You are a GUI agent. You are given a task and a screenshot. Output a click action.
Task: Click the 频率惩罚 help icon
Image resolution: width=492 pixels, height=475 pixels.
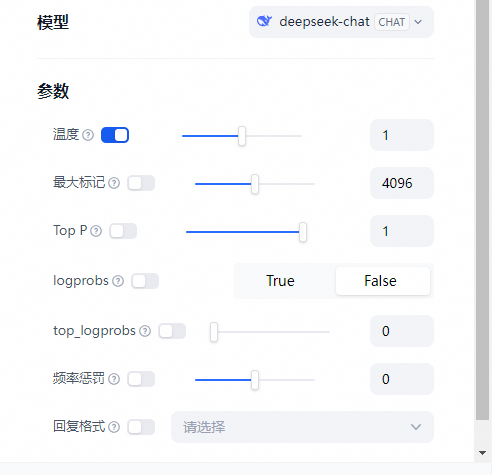tap(114, 379)
